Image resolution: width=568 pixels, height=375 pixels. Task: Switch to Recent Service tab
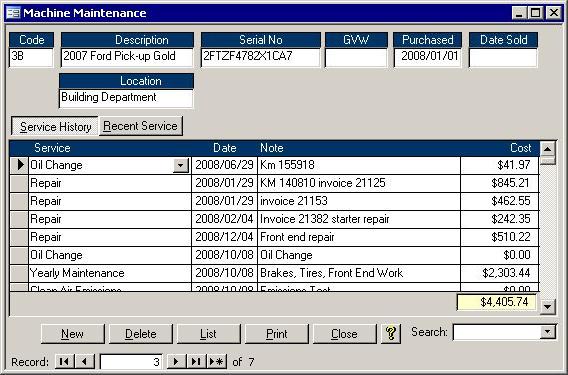pyautogui.click(x=140, y=126)
